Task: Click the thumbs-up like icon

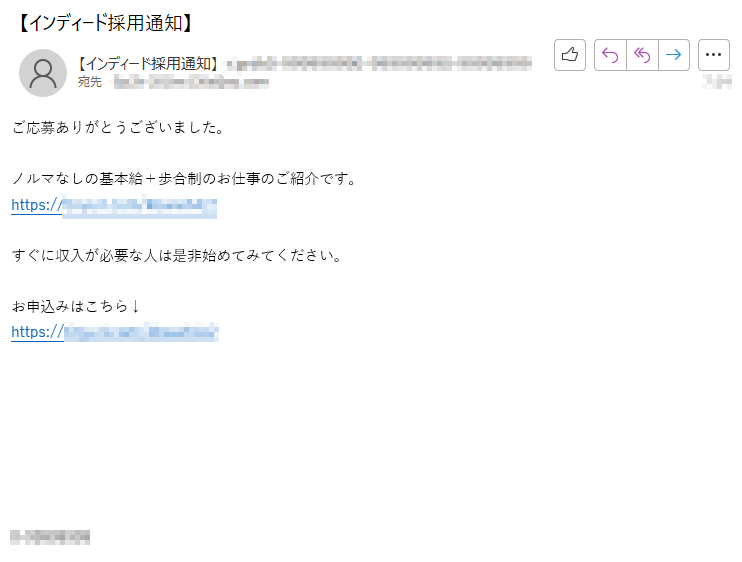Action: tap(570, 55)
